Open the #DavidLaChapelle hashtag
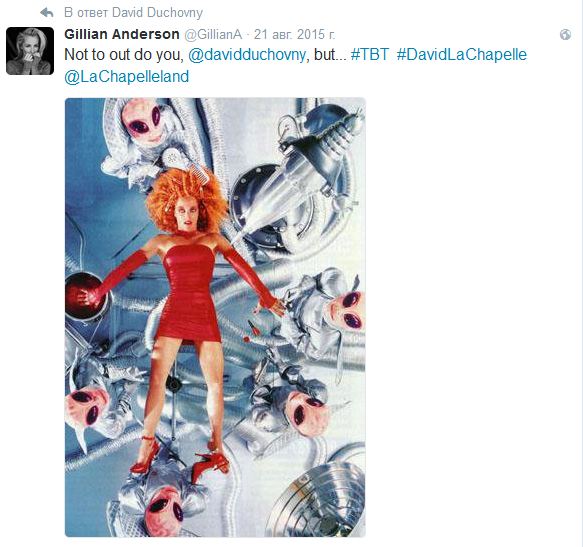The width and height of the screenshot is (583, 547). tap(462, 55)
